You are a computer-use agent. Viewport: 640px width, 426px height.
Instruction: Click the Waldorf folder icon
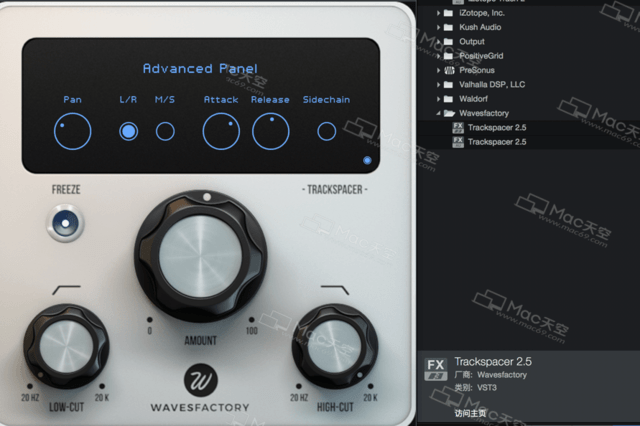[x=448, y=99]
